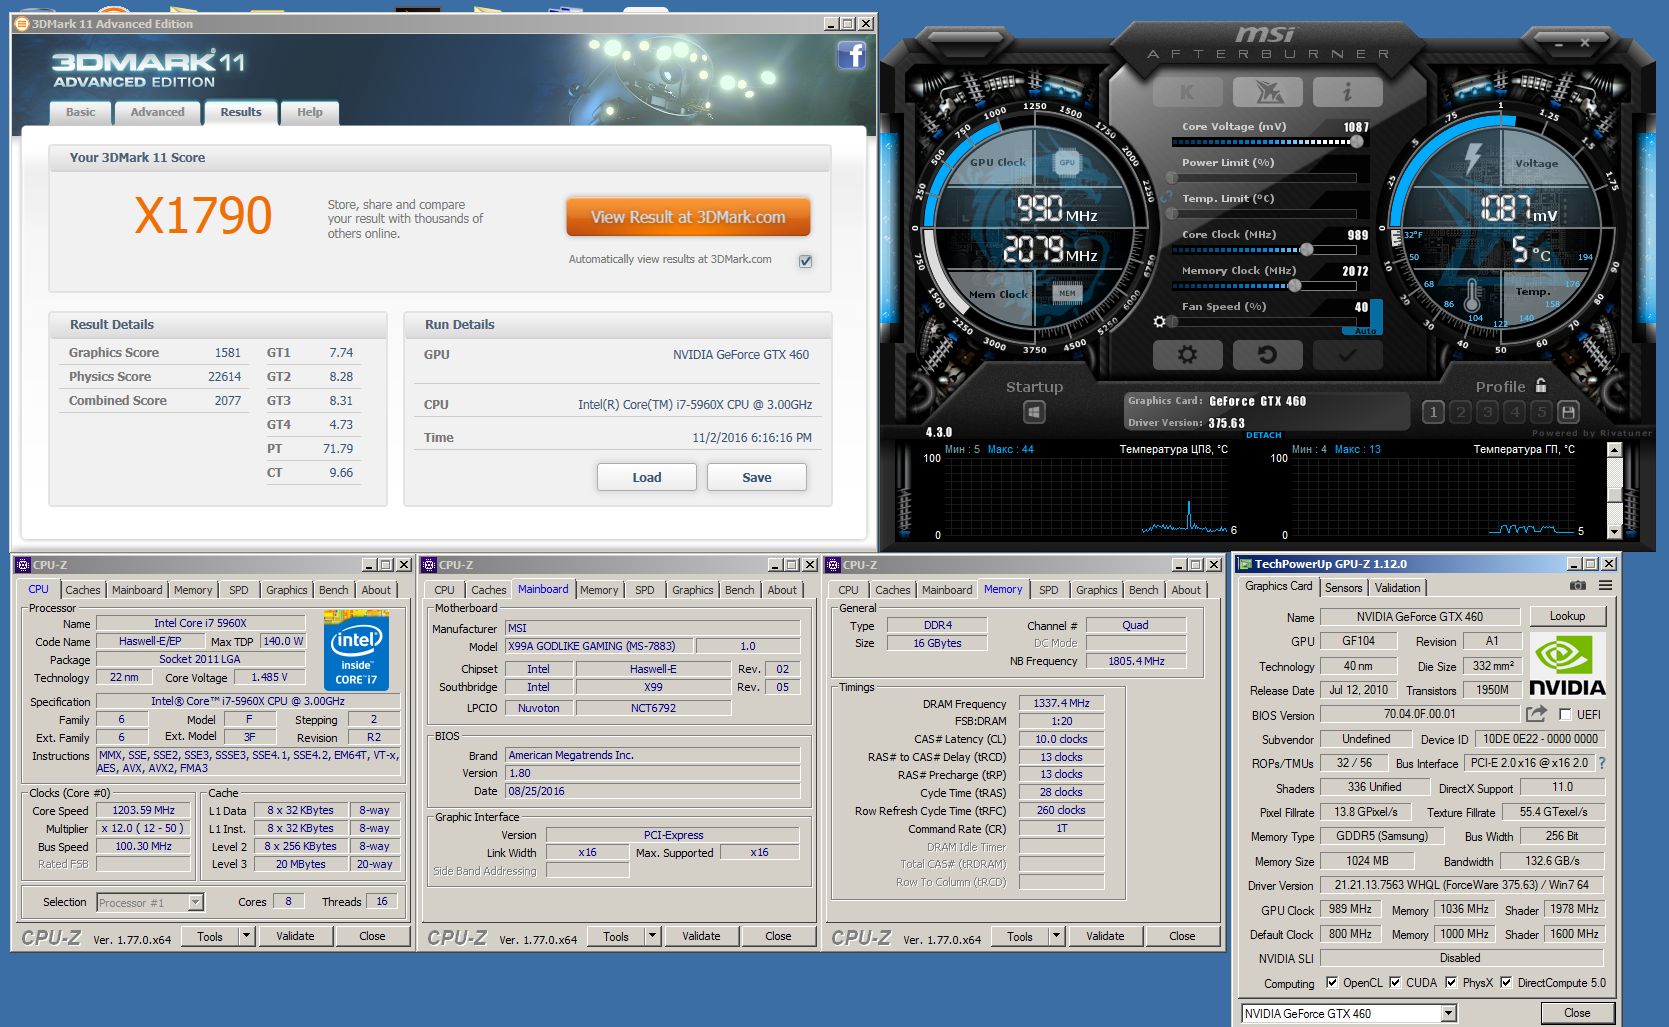Click Validate in the CPU-Z processor window

tap(295, 936)
